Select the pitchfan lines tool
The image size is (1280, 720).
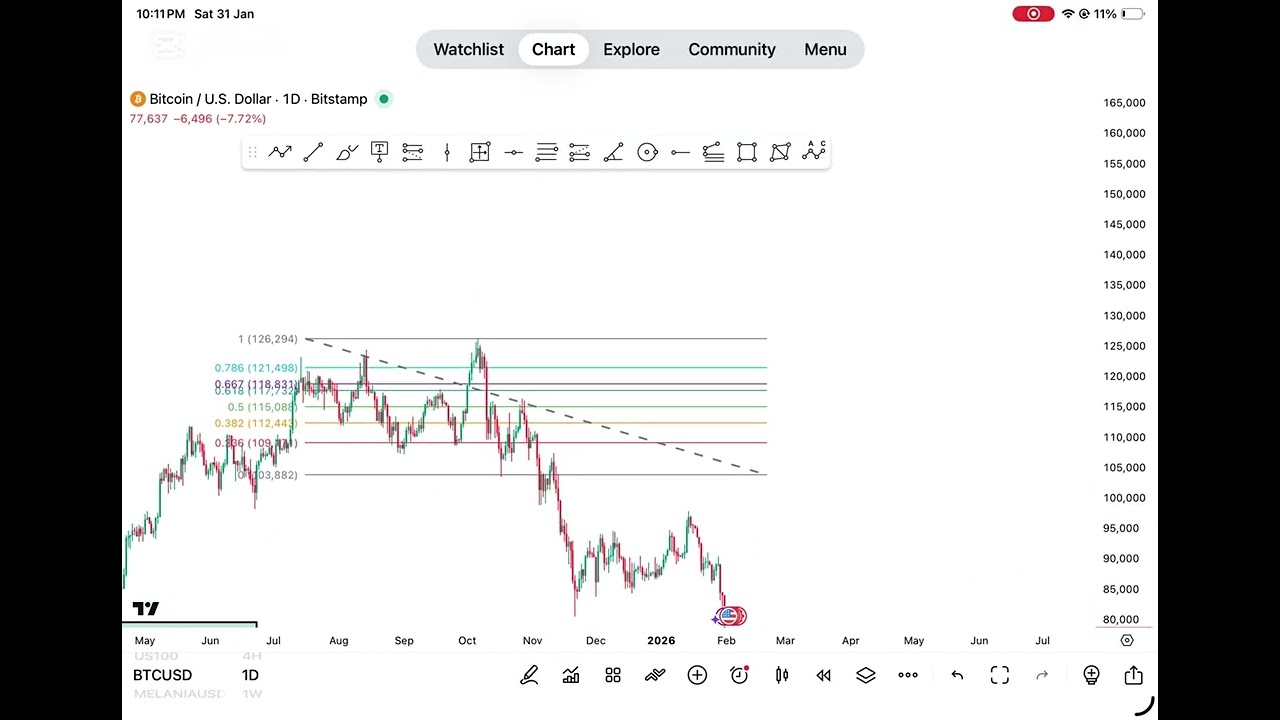coord(713,152)
